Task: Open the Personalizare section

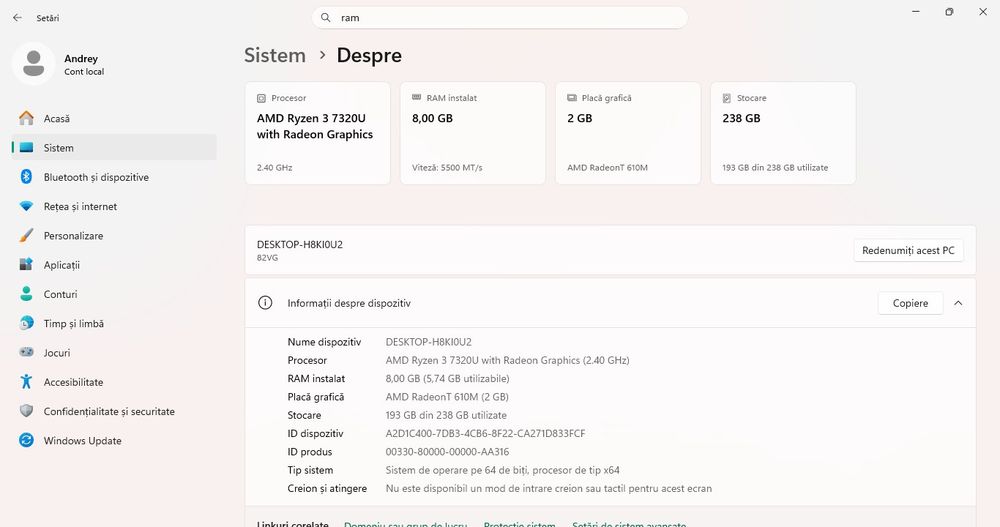Action: click(115, 235)
